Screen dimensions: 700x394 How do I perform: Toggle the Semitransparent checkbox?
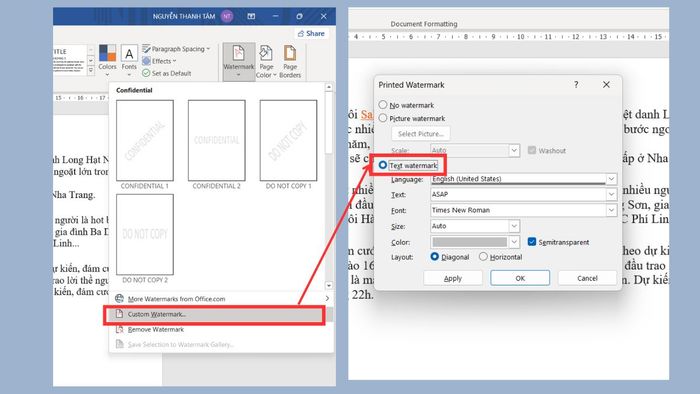pos(532,242)
